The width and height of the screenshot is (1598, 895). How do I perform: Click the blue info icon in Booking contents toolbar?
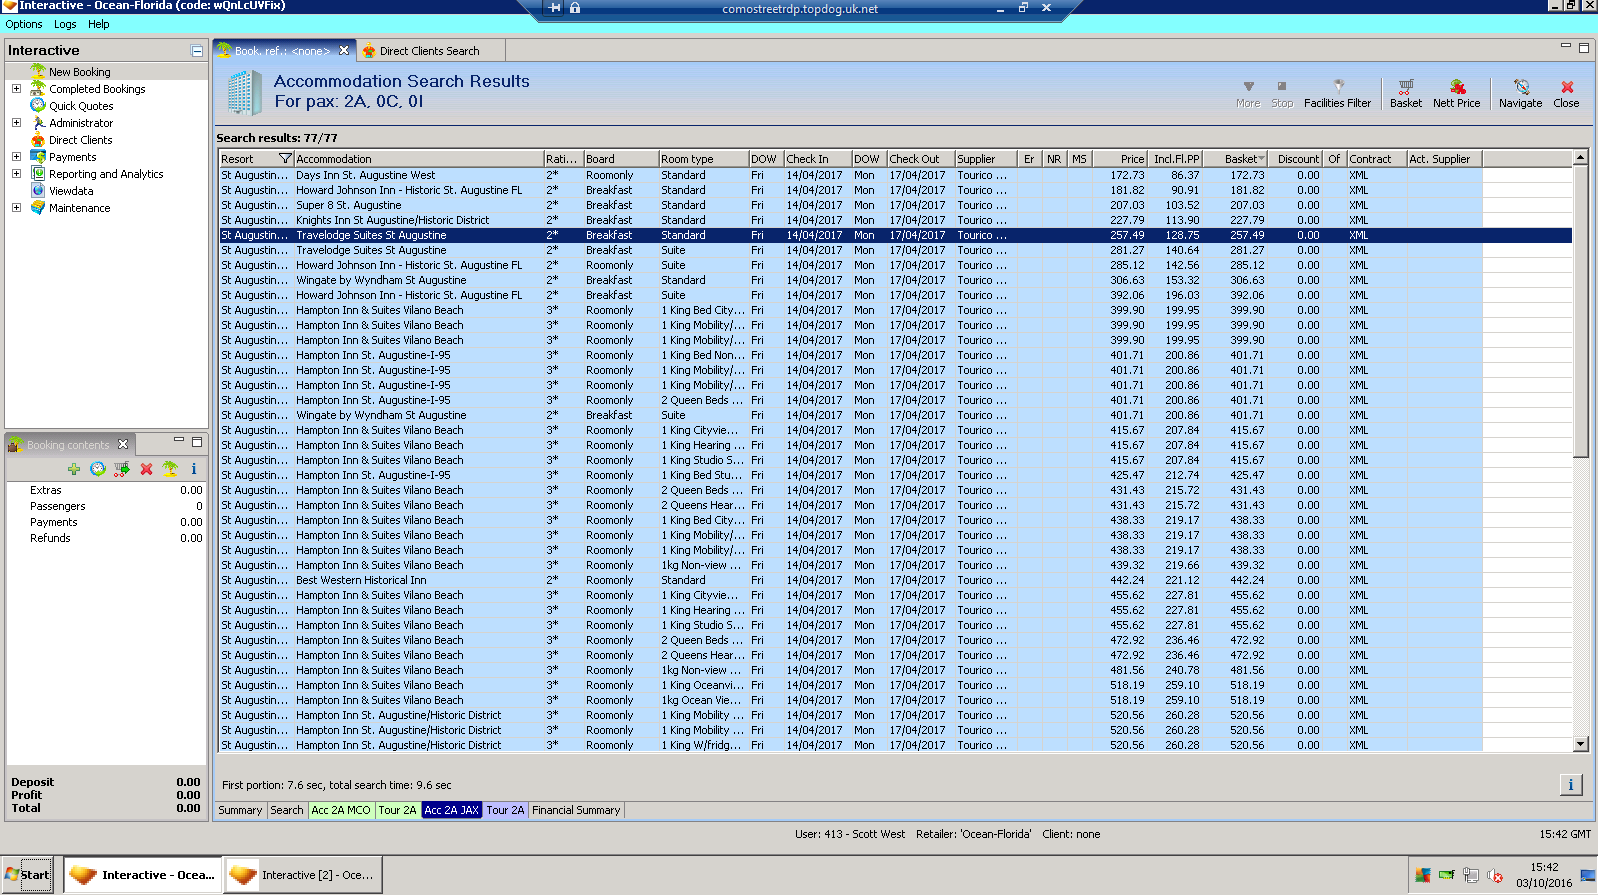pos(194,469)
